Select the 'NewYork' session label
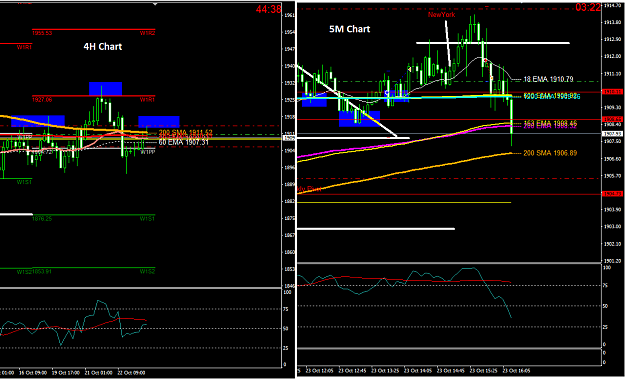This screenshot has height=379, width=625. click(x=441, y=15)
